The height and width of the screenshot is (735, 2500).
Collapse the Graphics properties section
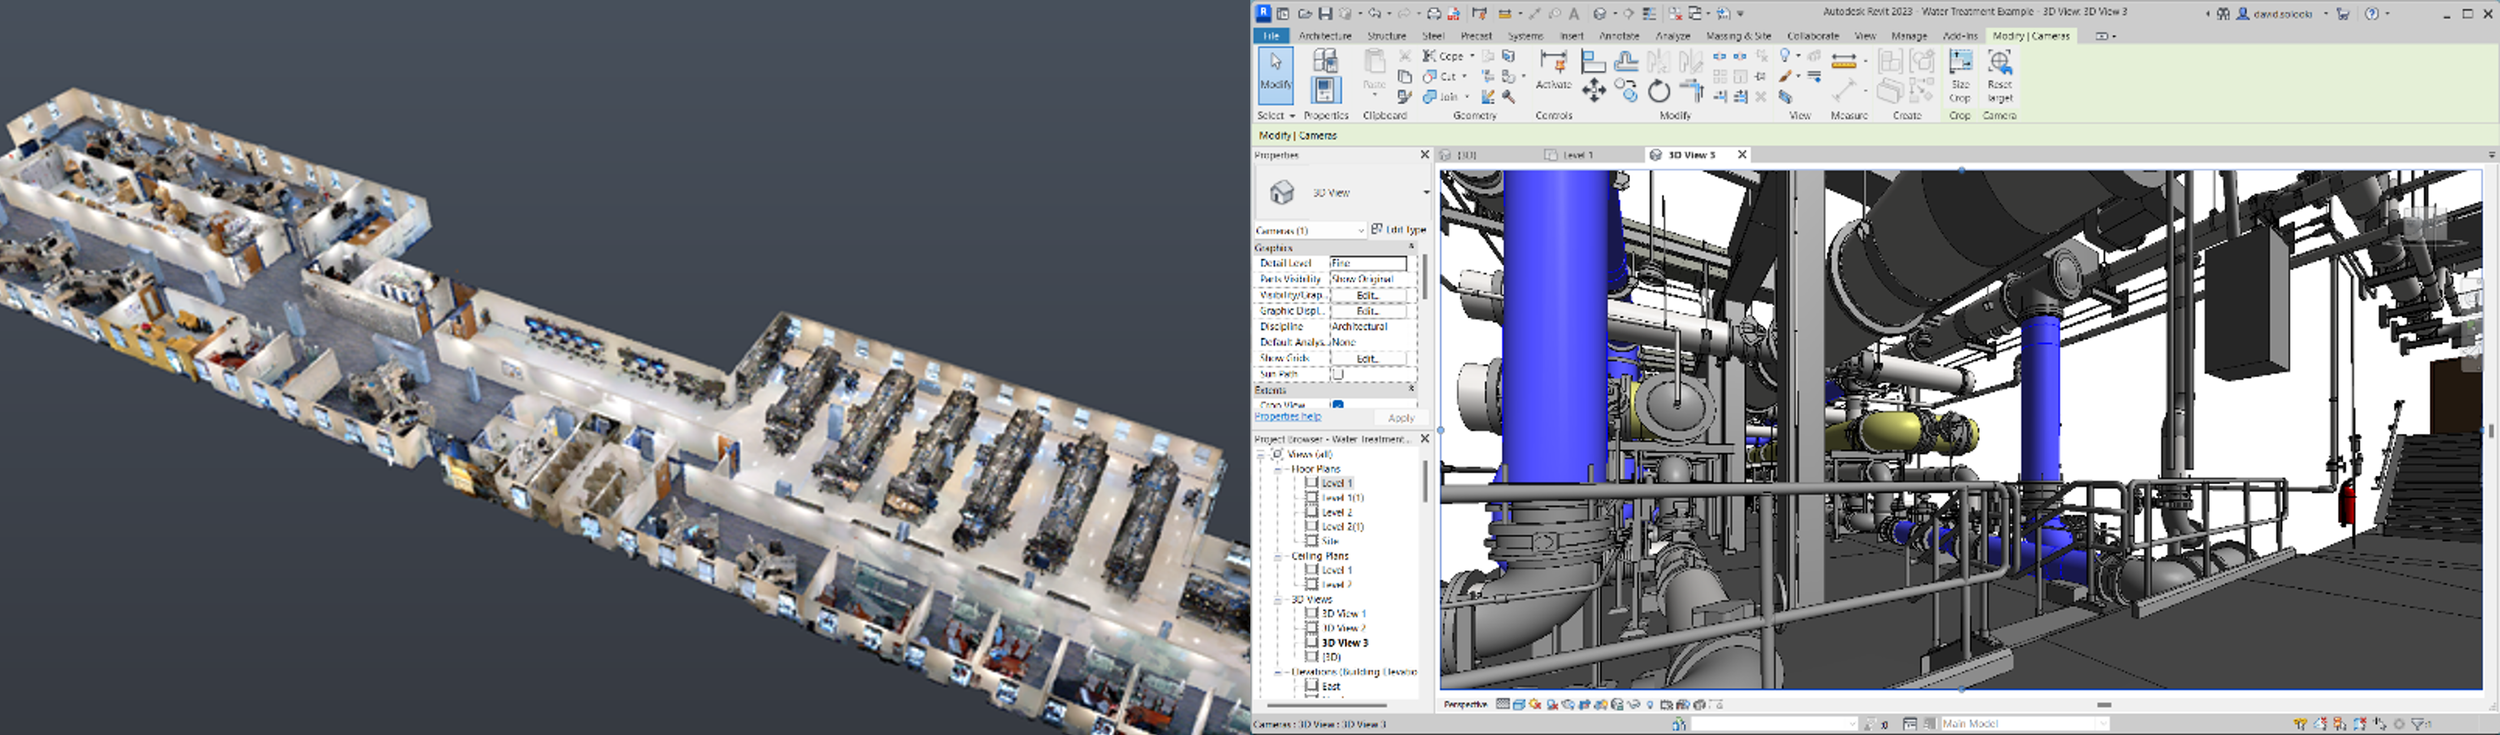(1412, 247)
